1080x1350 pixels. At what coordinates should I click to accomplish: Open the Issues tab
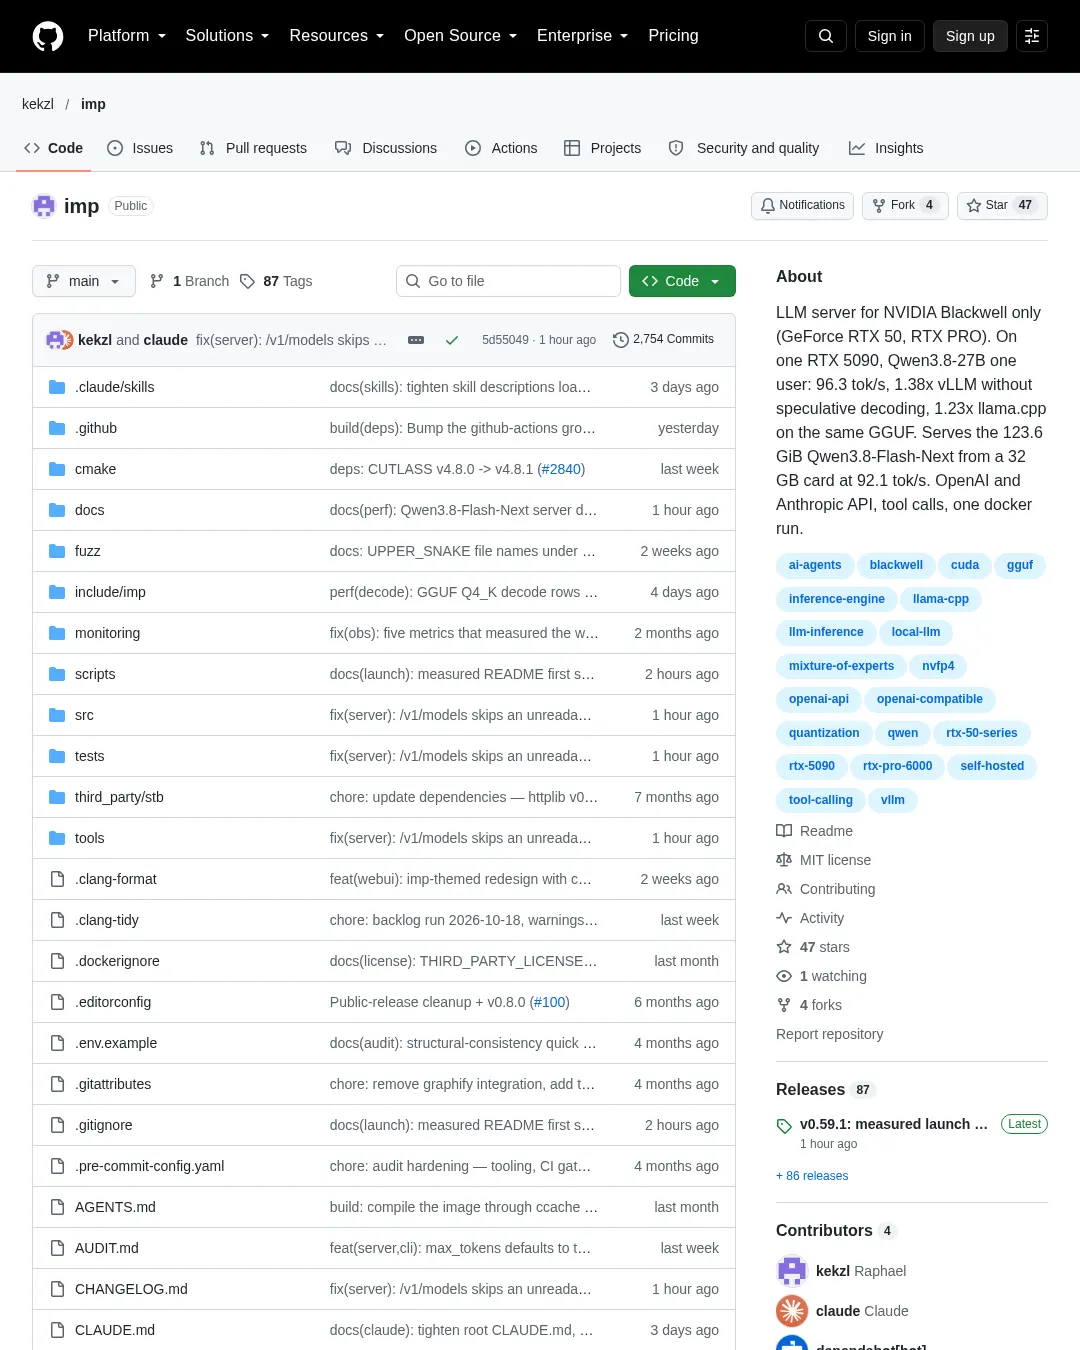pyautogui.click(x=140, y=148)
